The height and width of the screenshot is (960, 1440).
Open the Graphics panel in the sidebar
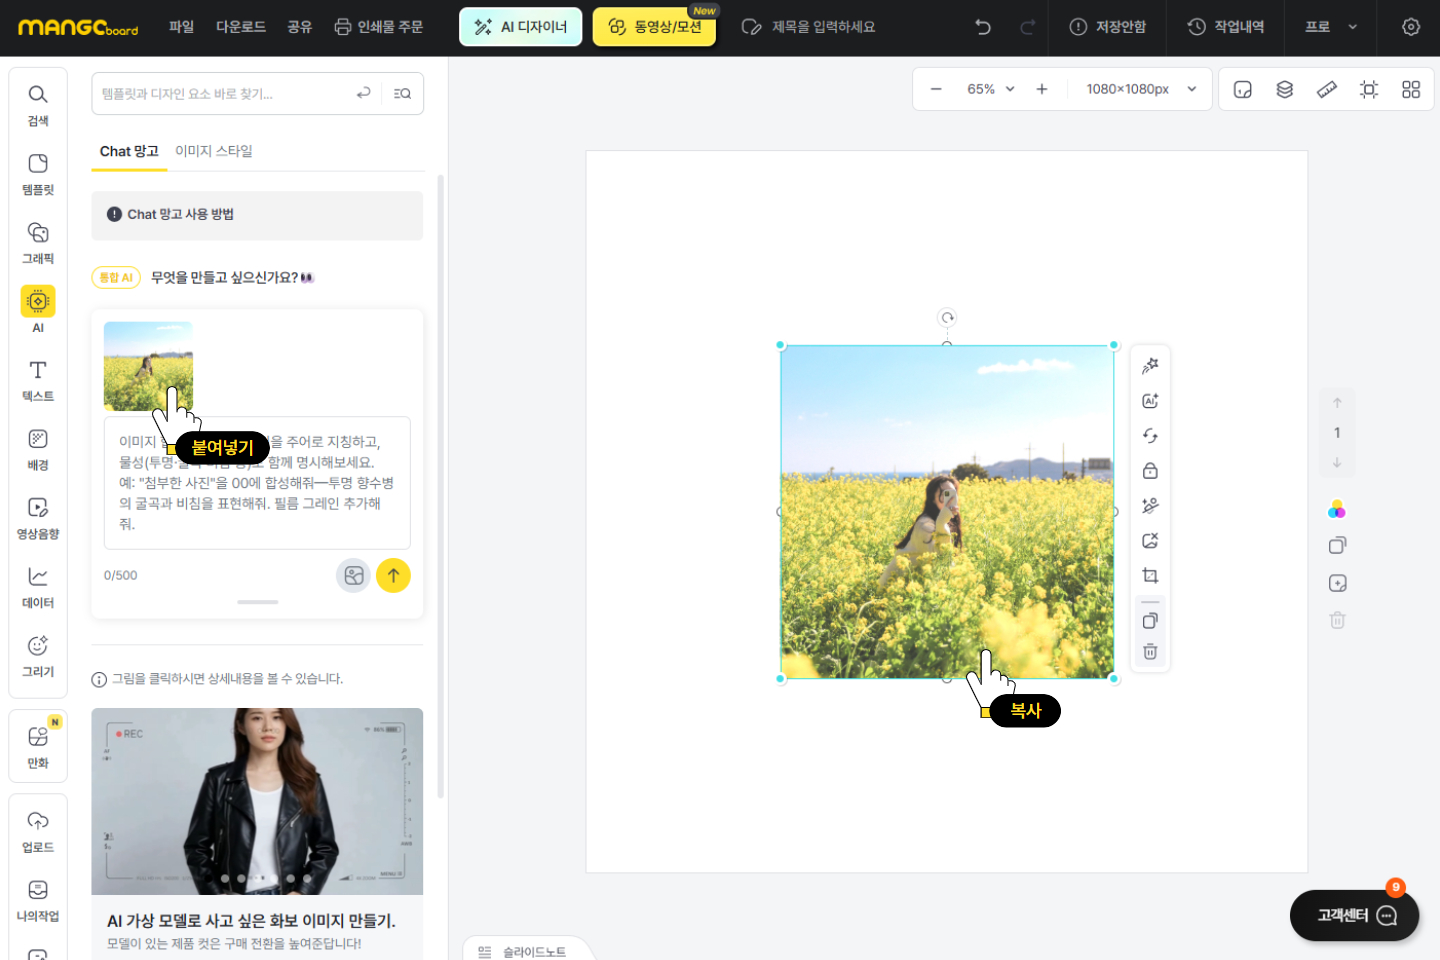[38, 242]
